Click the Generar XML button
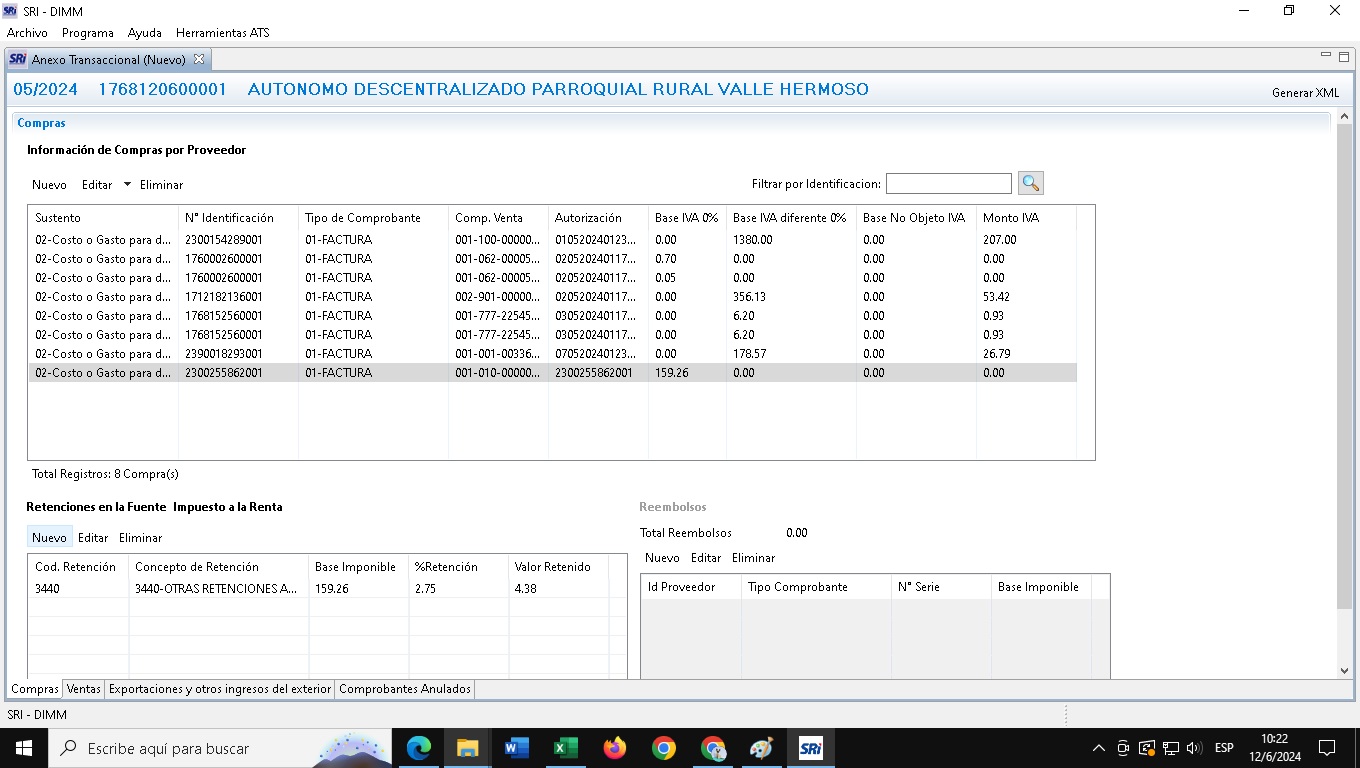This screenshot has width=1360, height=768. 1305,93
